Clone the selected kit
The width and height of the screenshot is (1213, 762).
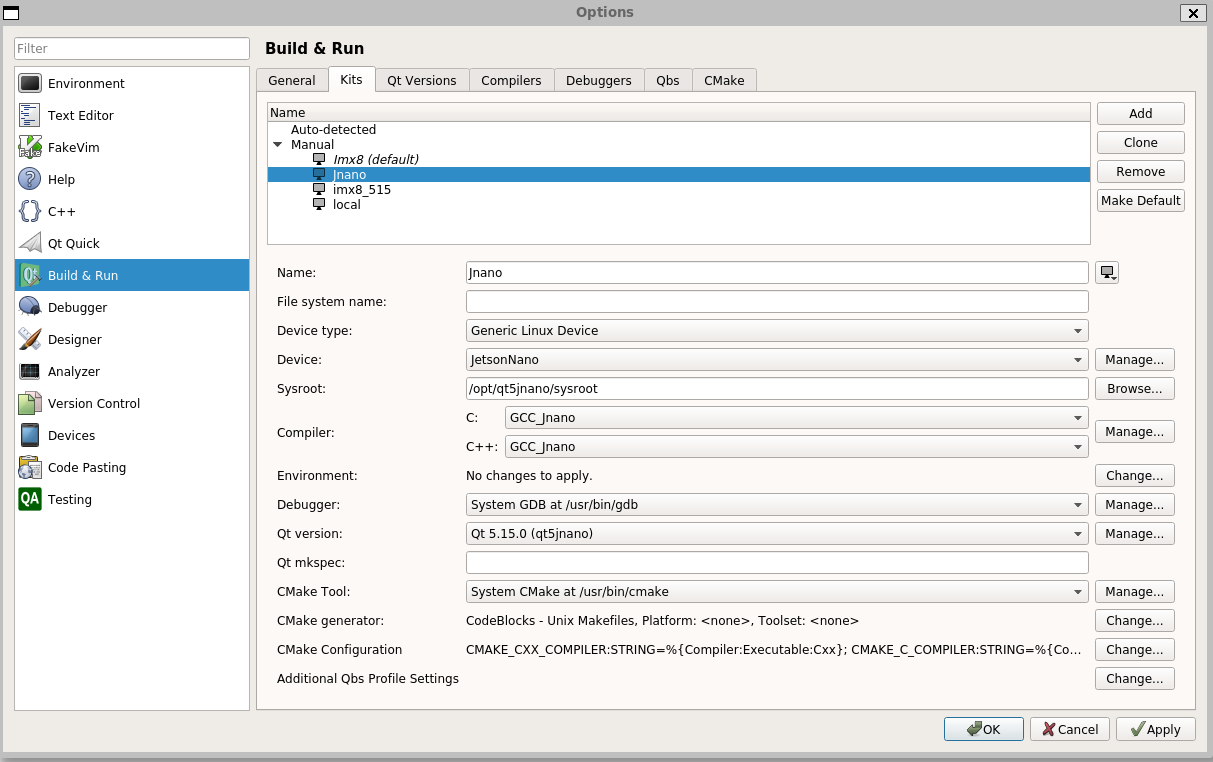click(x=1141, y=143)
